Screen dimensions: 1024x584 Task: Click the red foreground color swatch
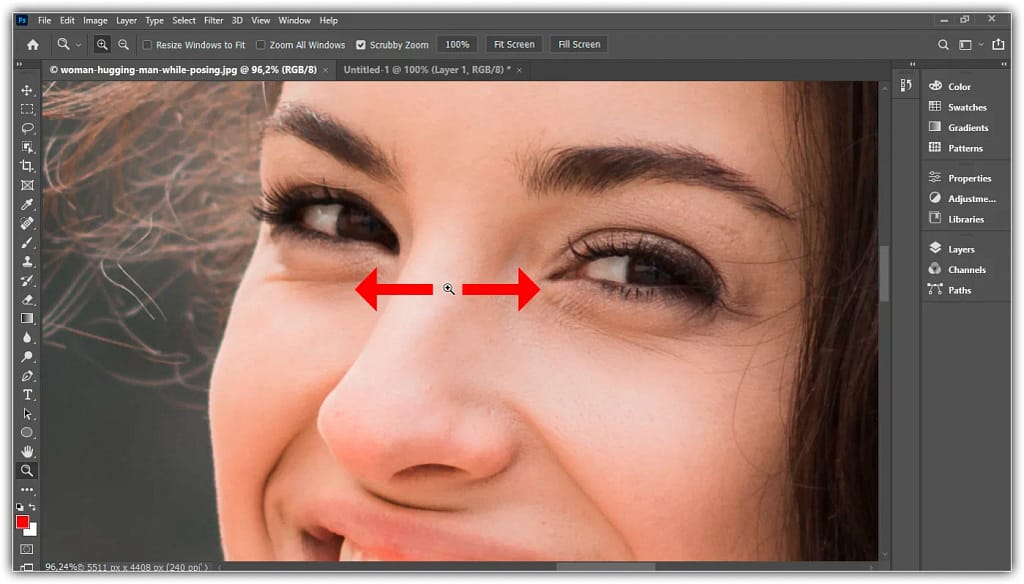[22, 522]
